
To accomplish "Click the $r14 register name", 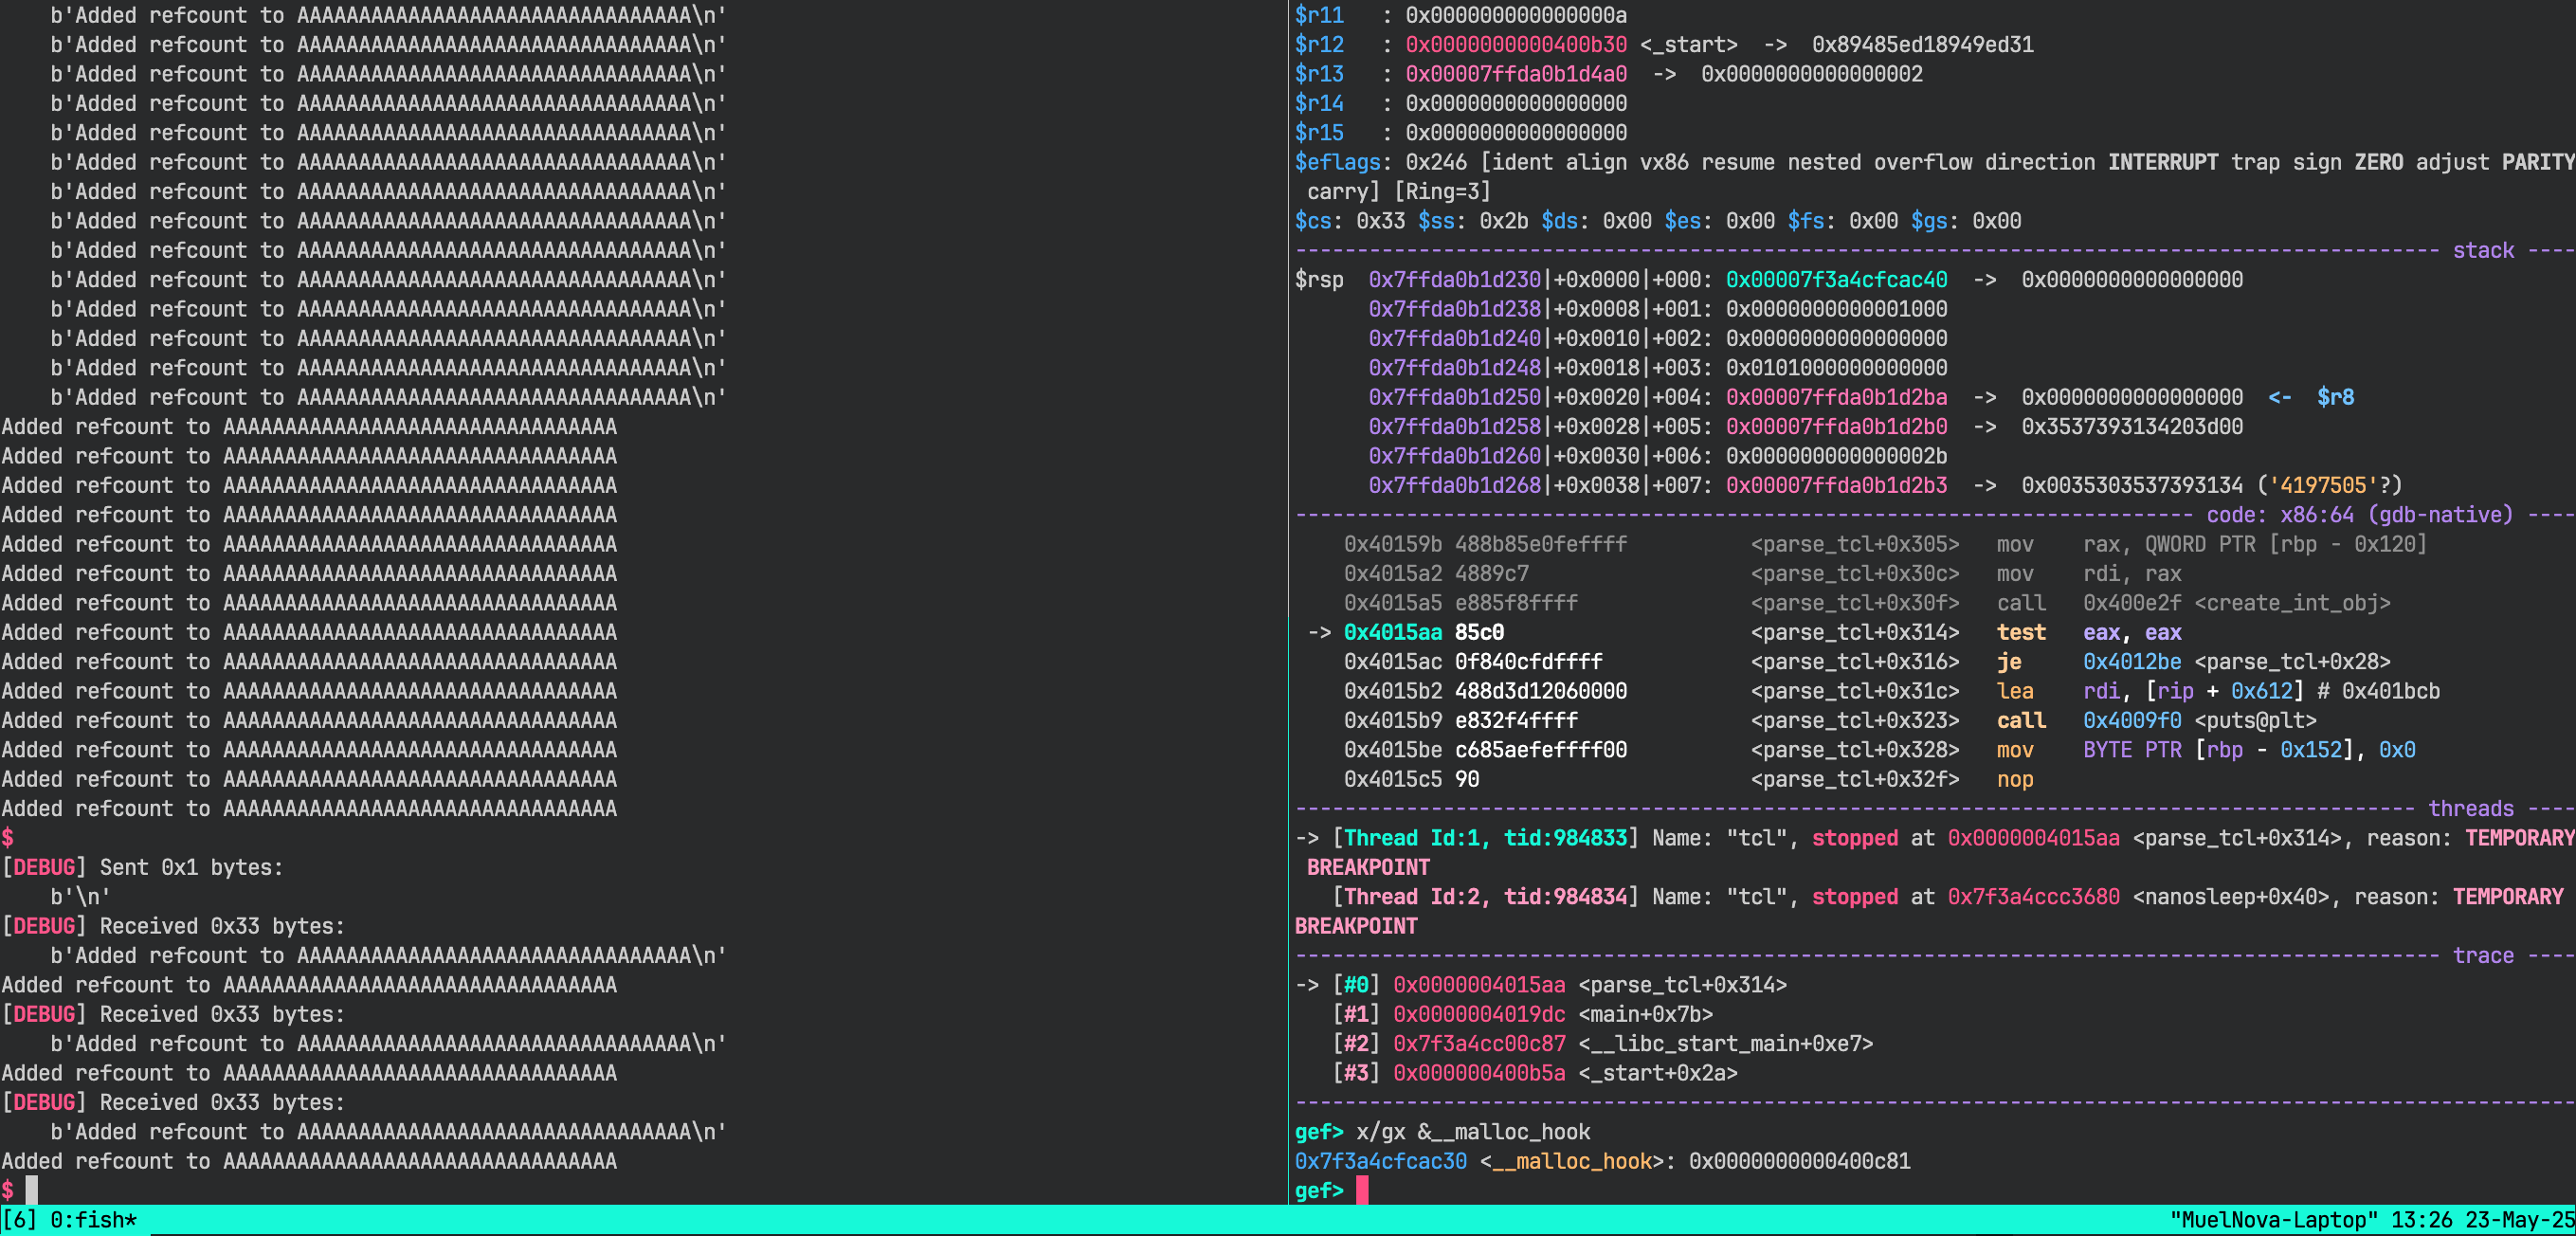I will click(x=1319, y=103).
